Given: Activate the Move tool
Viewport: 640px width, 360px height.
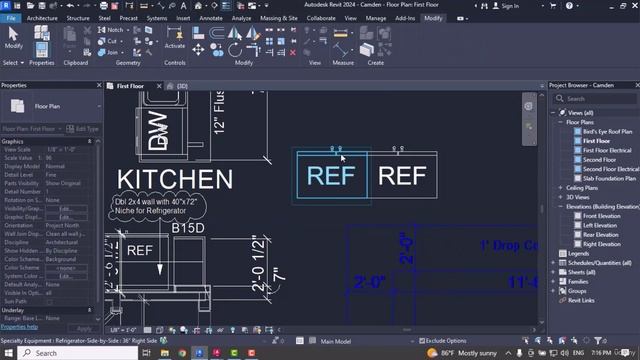Looking at the screenshot, I should 198,50.
